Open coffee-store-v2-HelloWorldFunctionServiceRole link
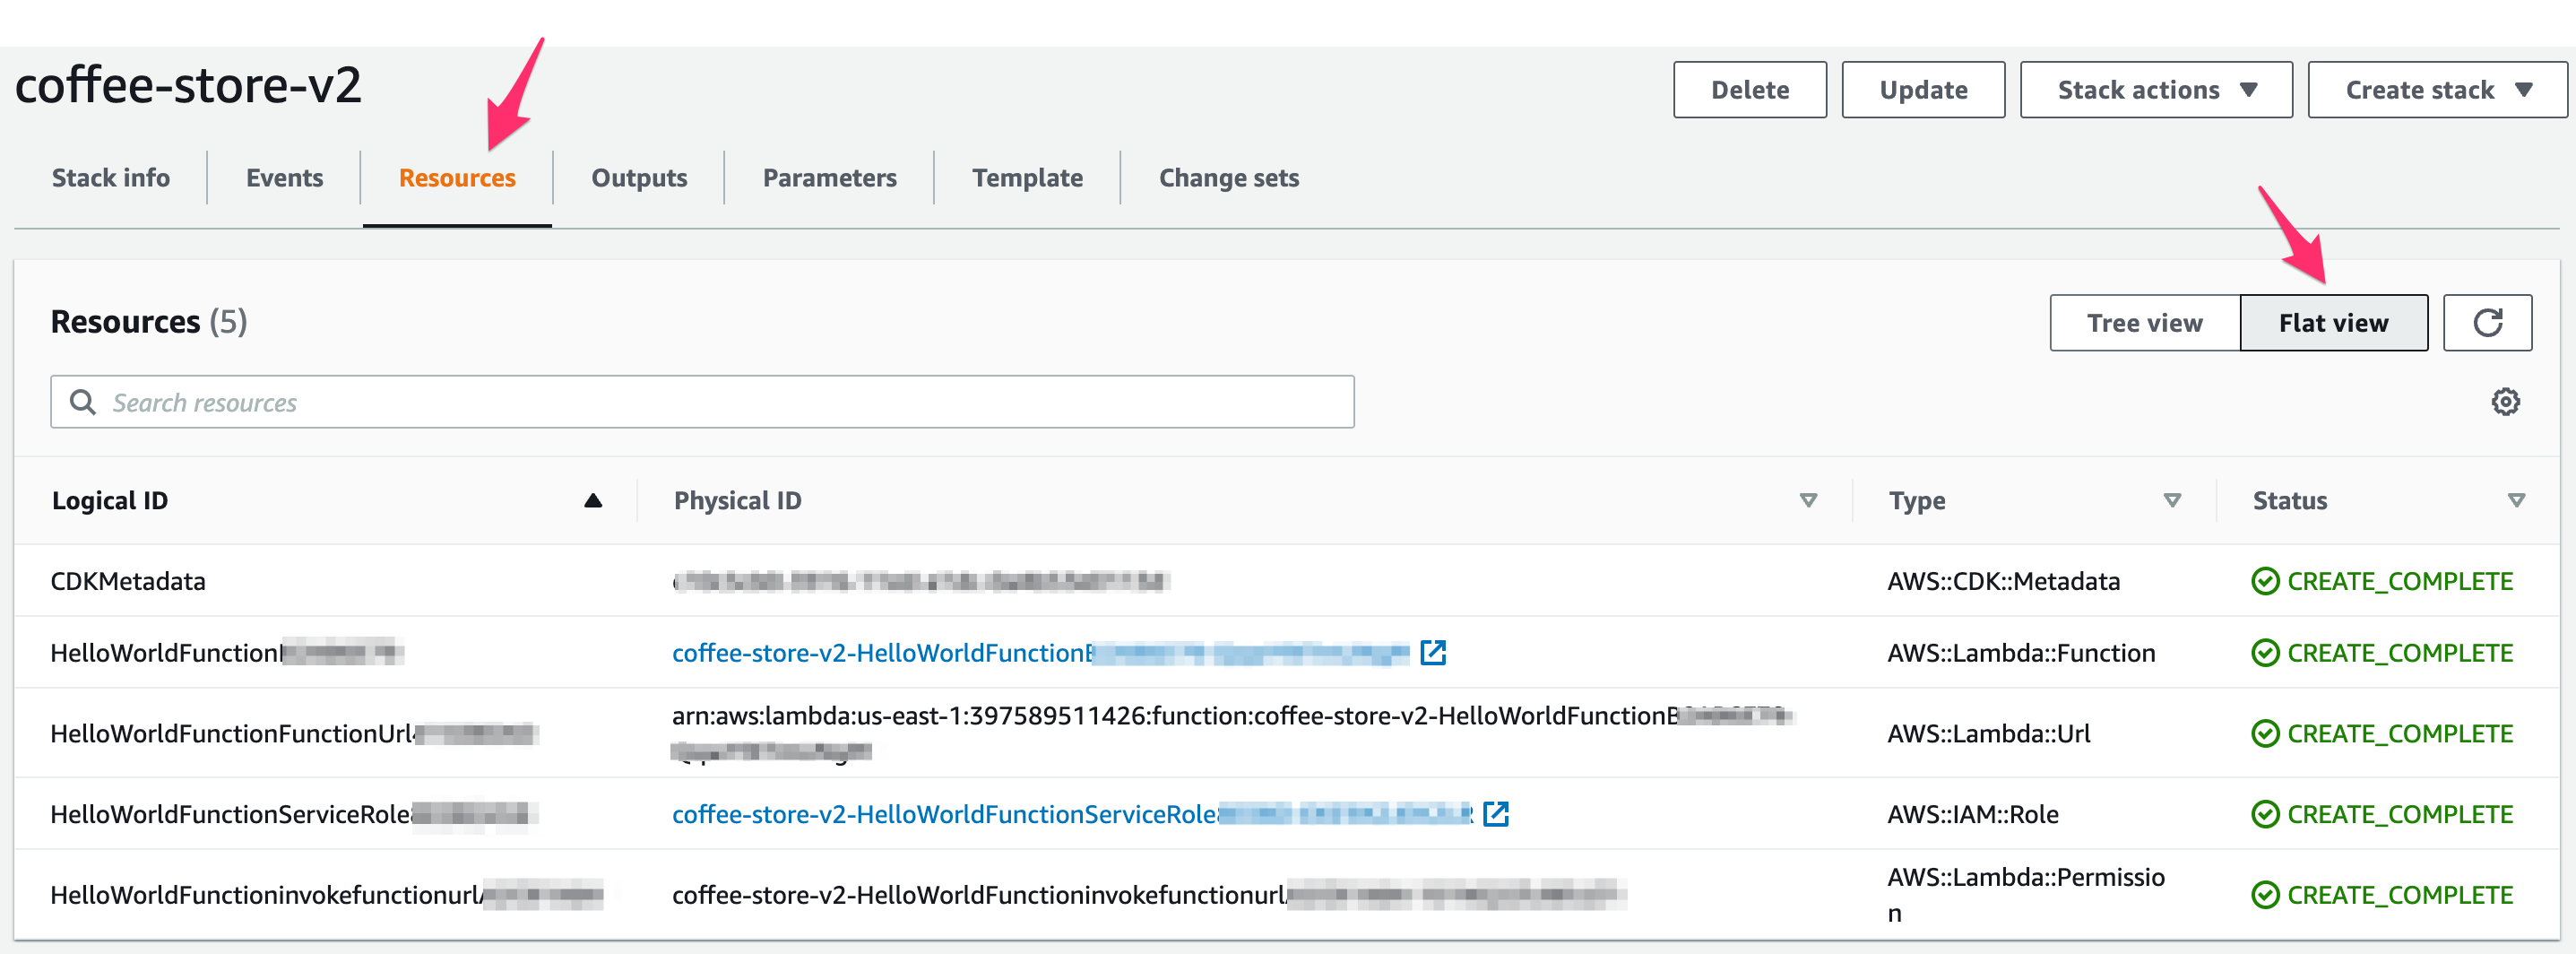Image resolution: width=2576 pixels, height=954 pixels. point(1072,814)
